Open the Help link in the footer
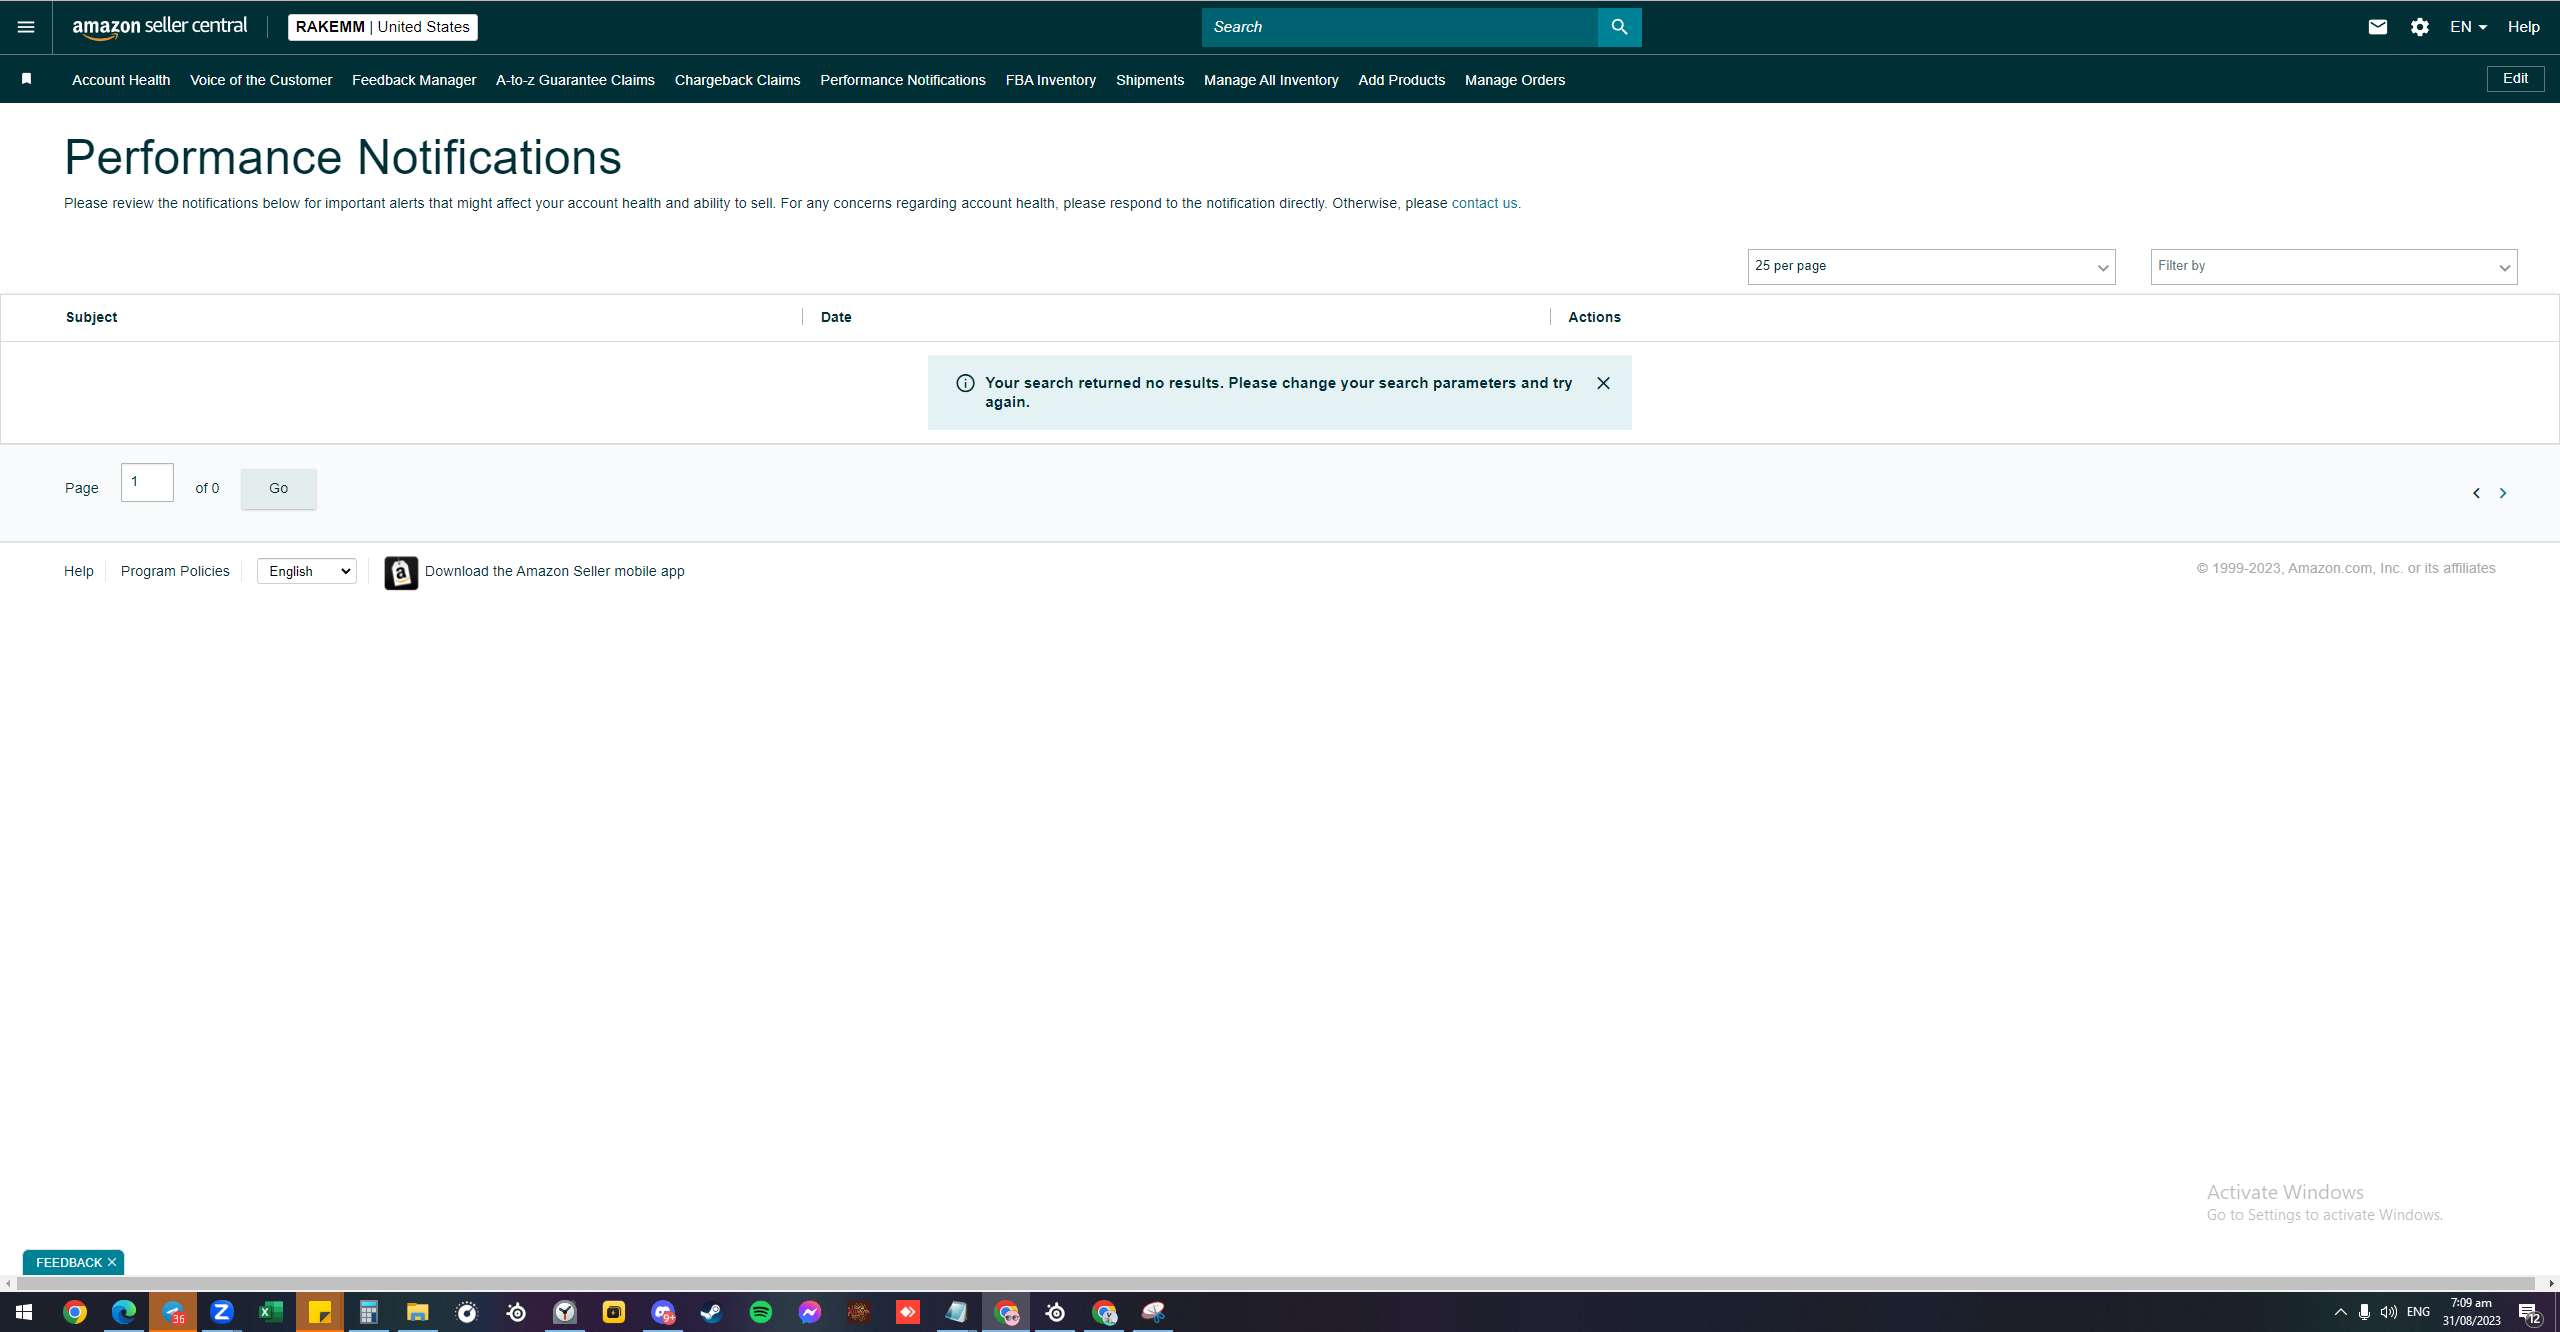 tap(79, 571)
